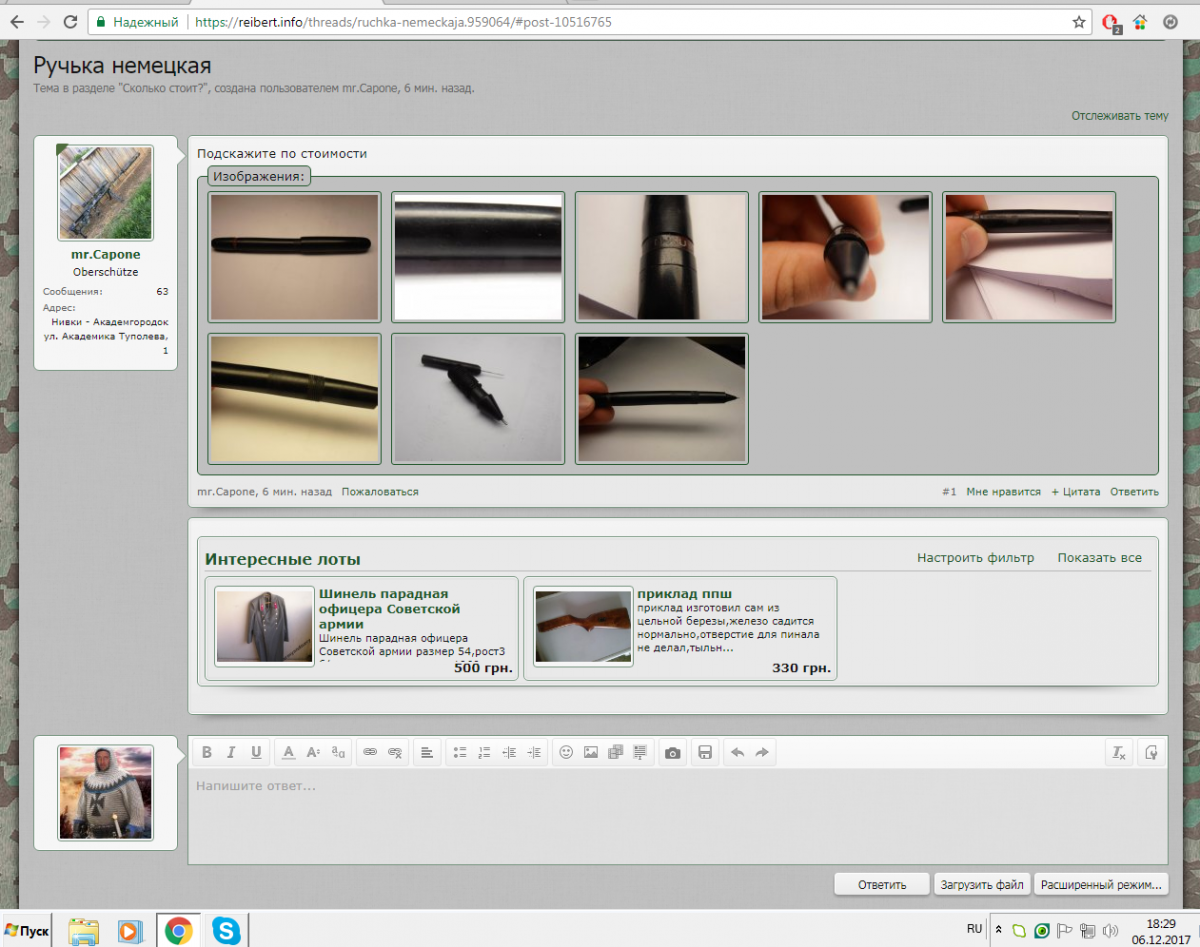
Task: Open the first pen image thumbnail
Action: (295, 257)
